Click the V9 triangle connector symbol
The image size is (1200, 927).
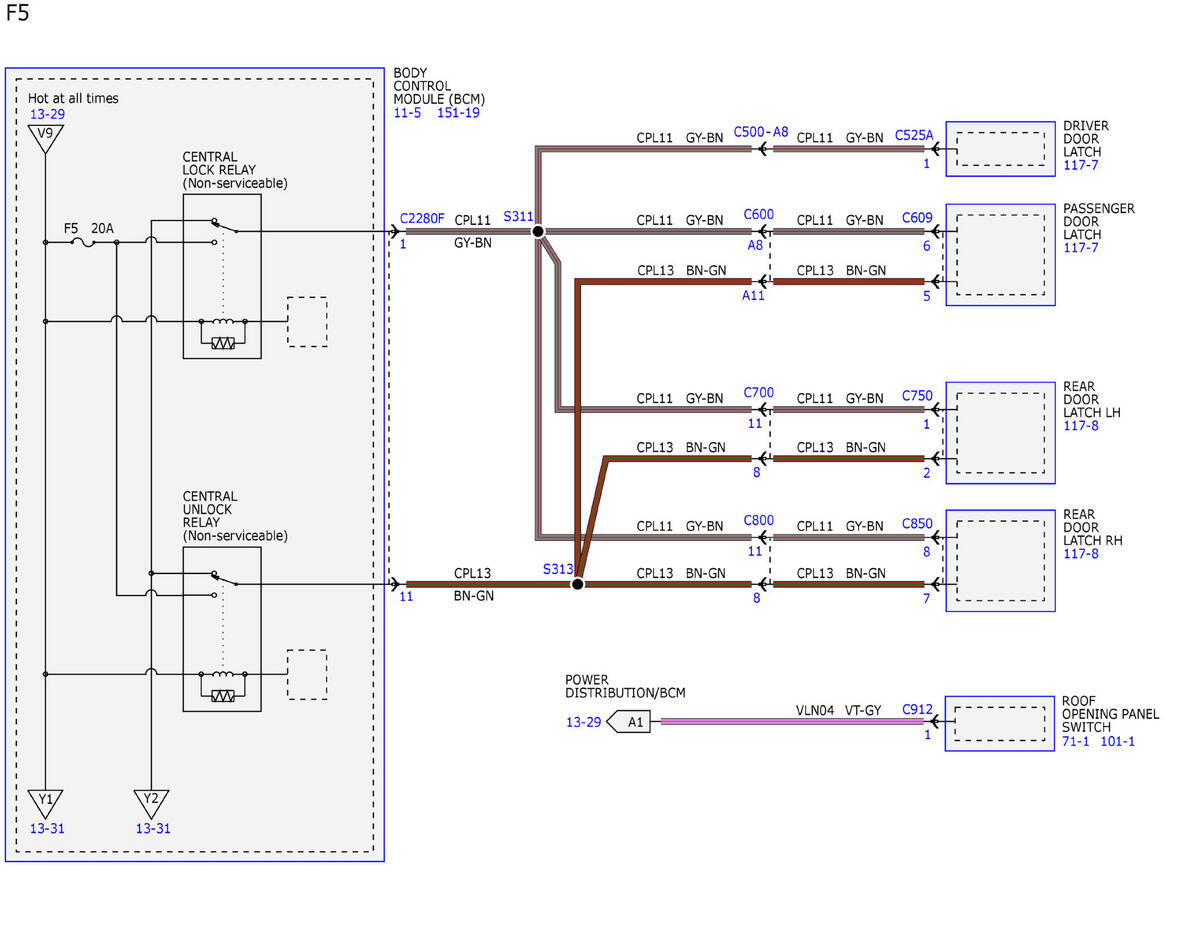click(45, 138)
